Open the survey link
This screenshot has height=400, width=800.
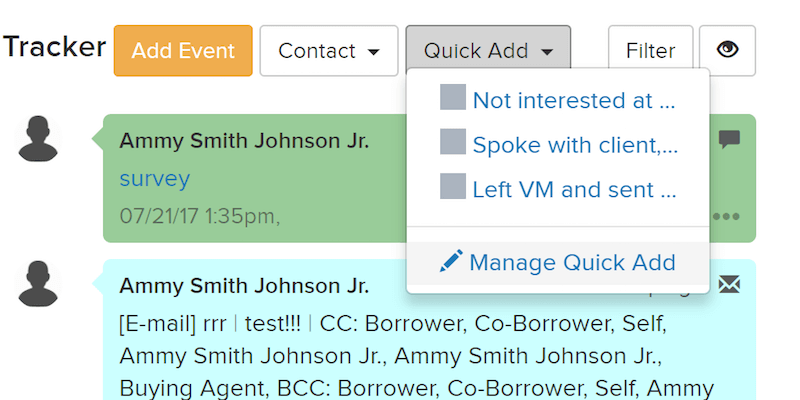[x=154, y=179]
